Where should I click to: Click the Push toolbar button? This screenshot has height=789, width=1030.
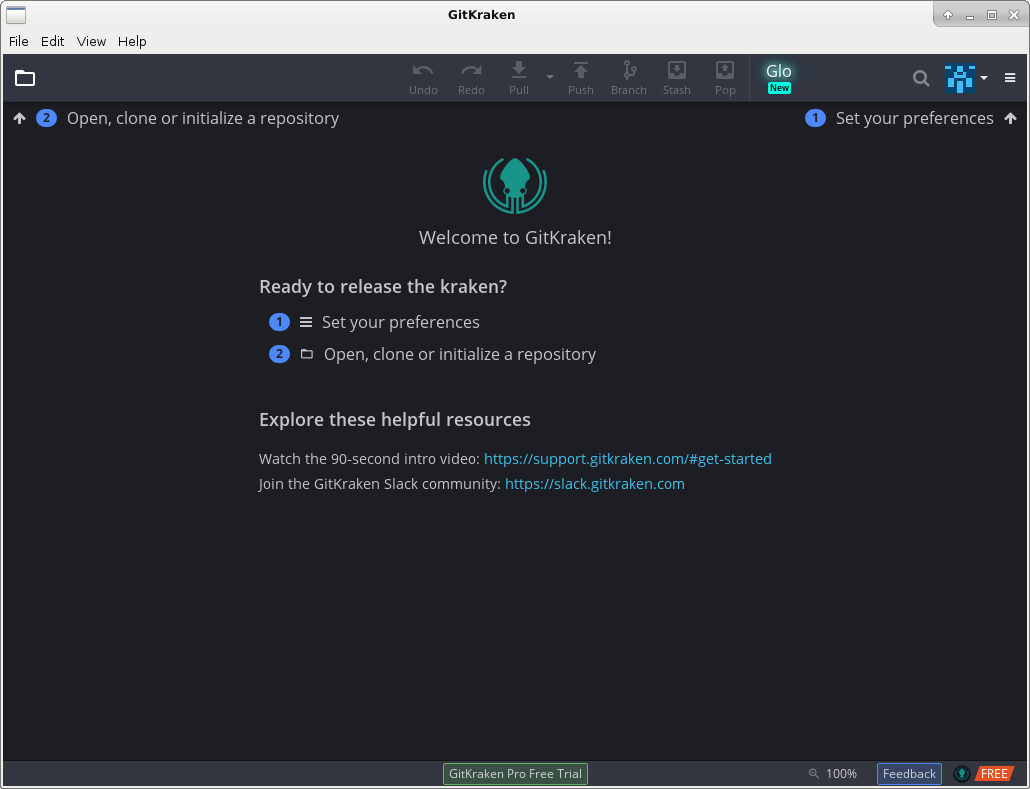click(x=581, y=78)
